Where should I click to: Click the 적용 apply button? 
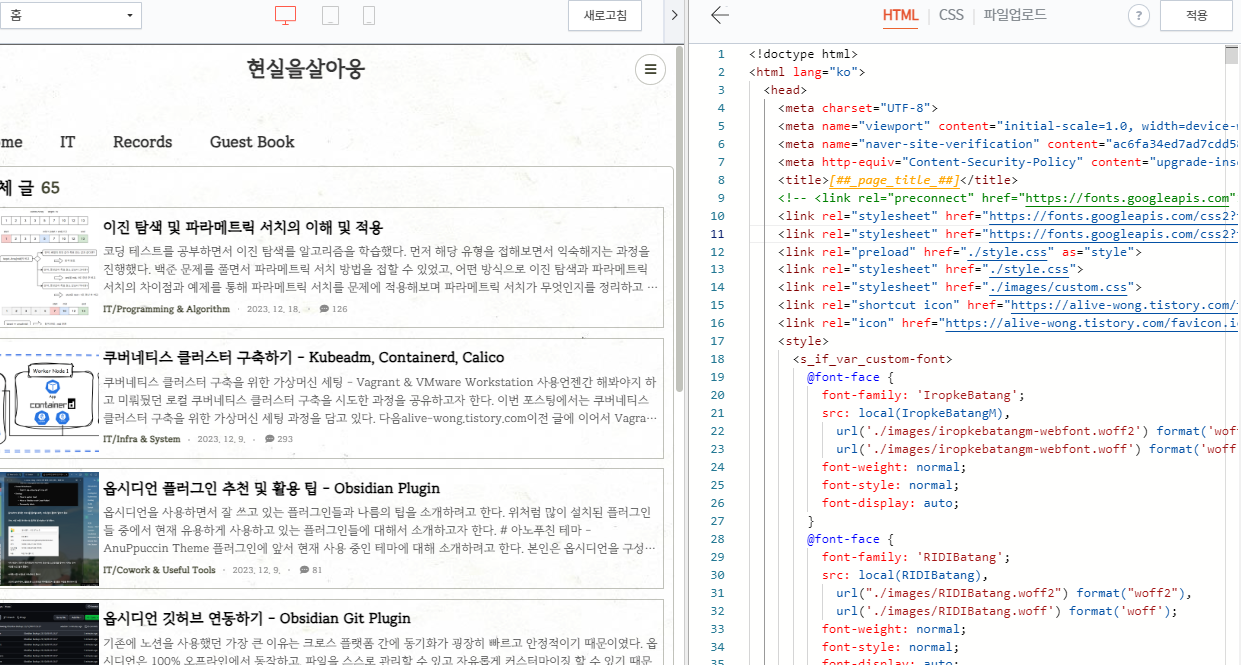pyautogui.click(x=1196, y=15)
